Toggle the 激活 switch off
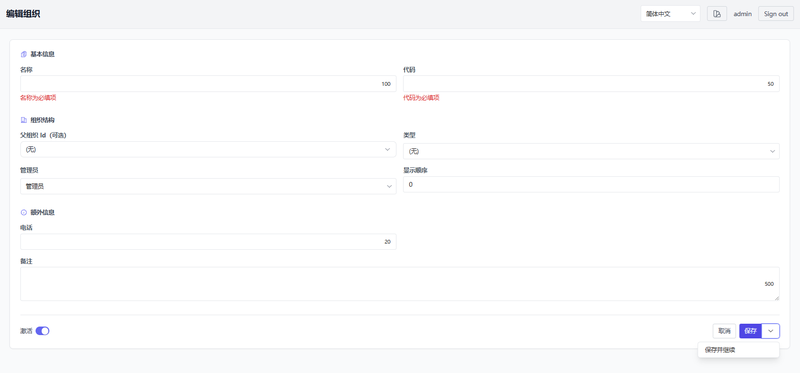 (42, 331)
